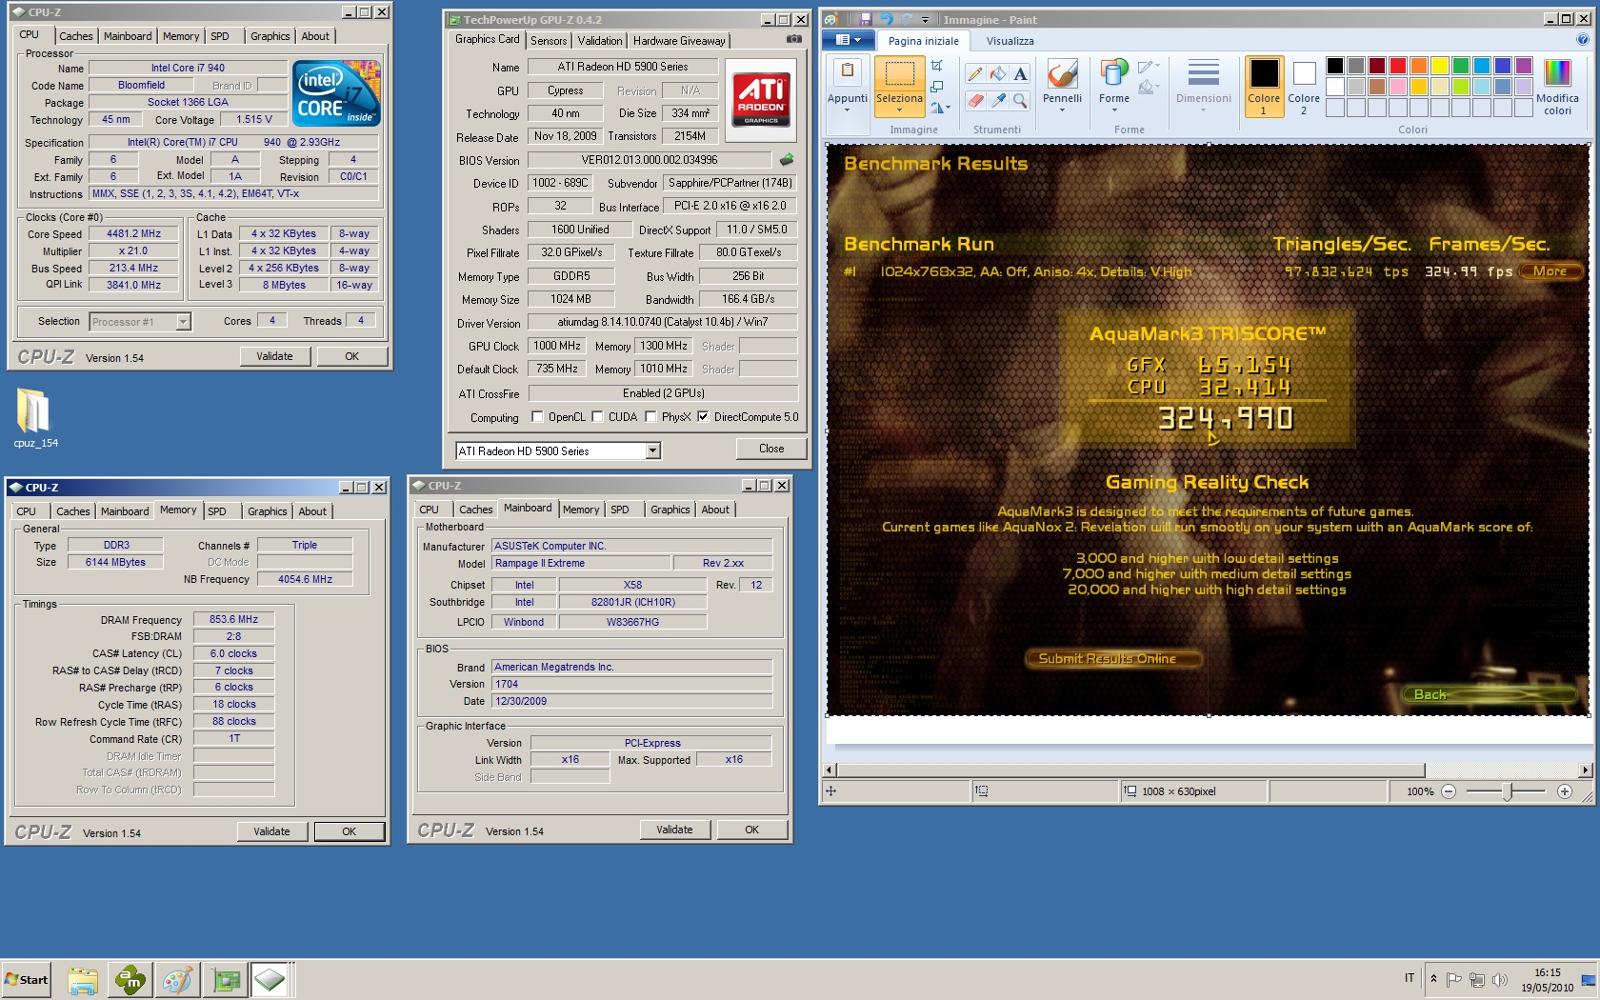Expand the Appunti dropdown arrow

click(x=847, y=109)
